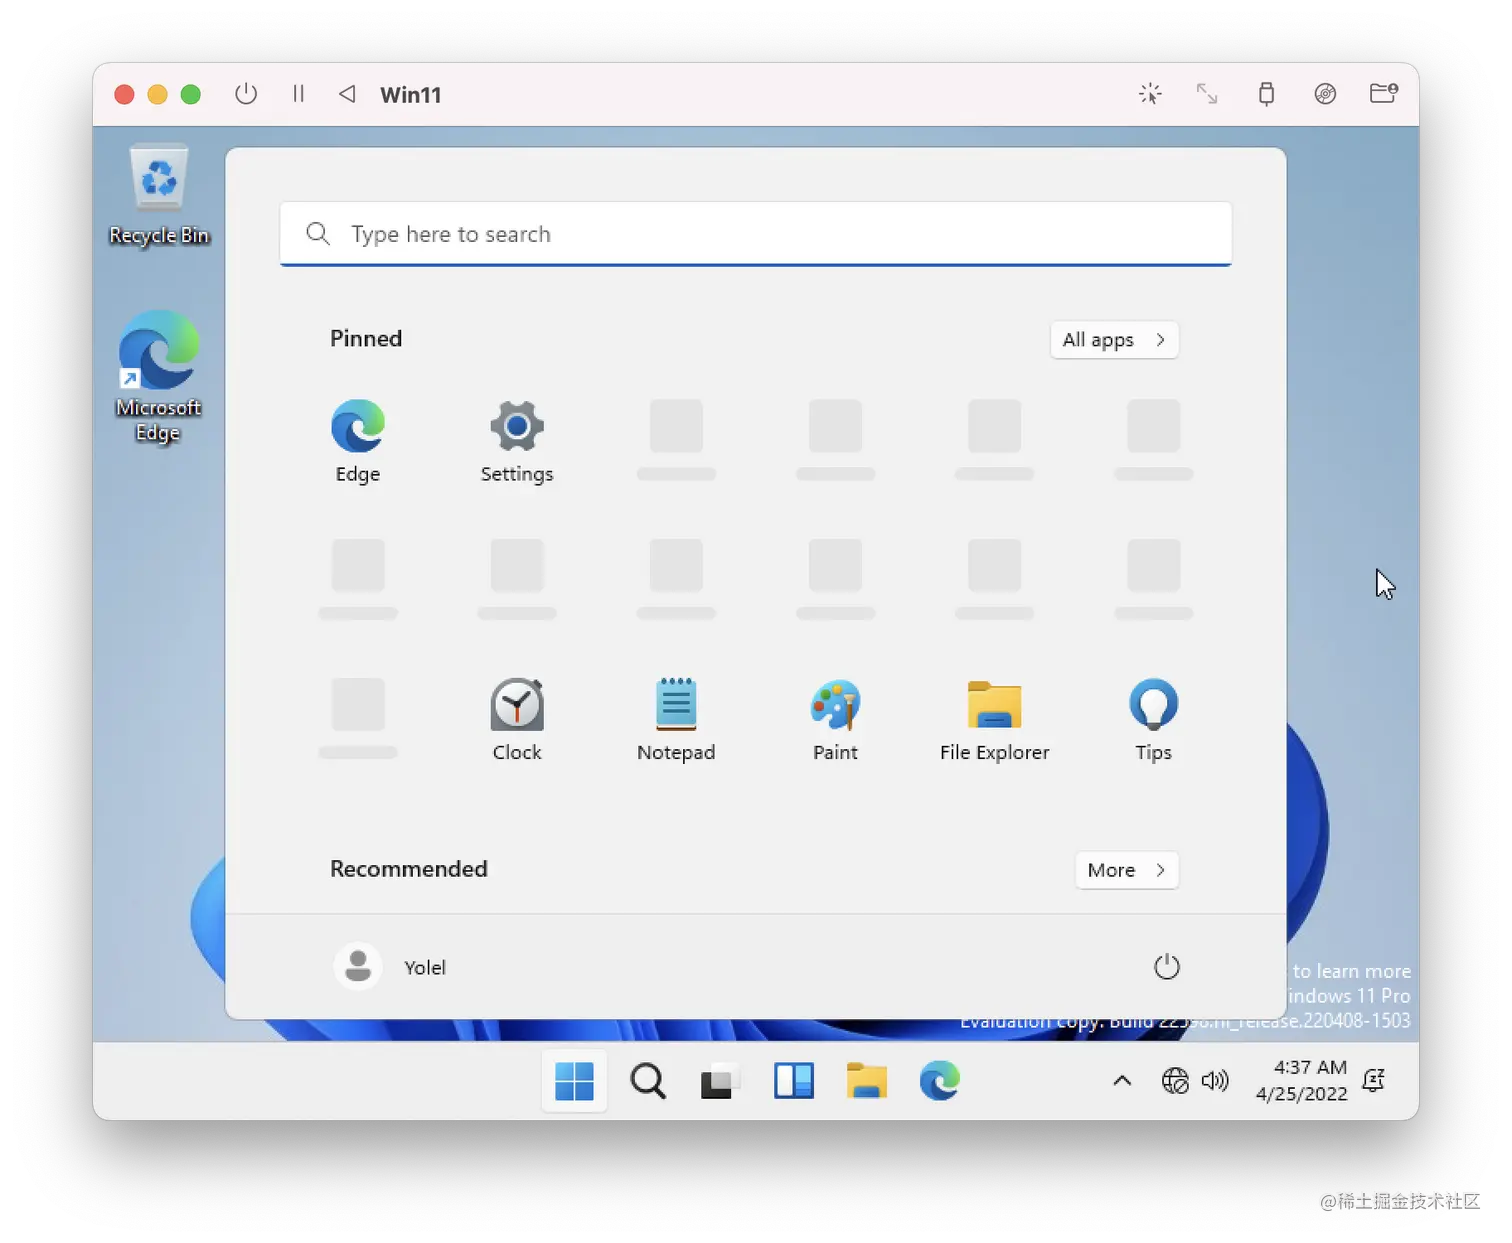Expand All apps list
Screen dimensions: 1512x1243
[1114, 340]
